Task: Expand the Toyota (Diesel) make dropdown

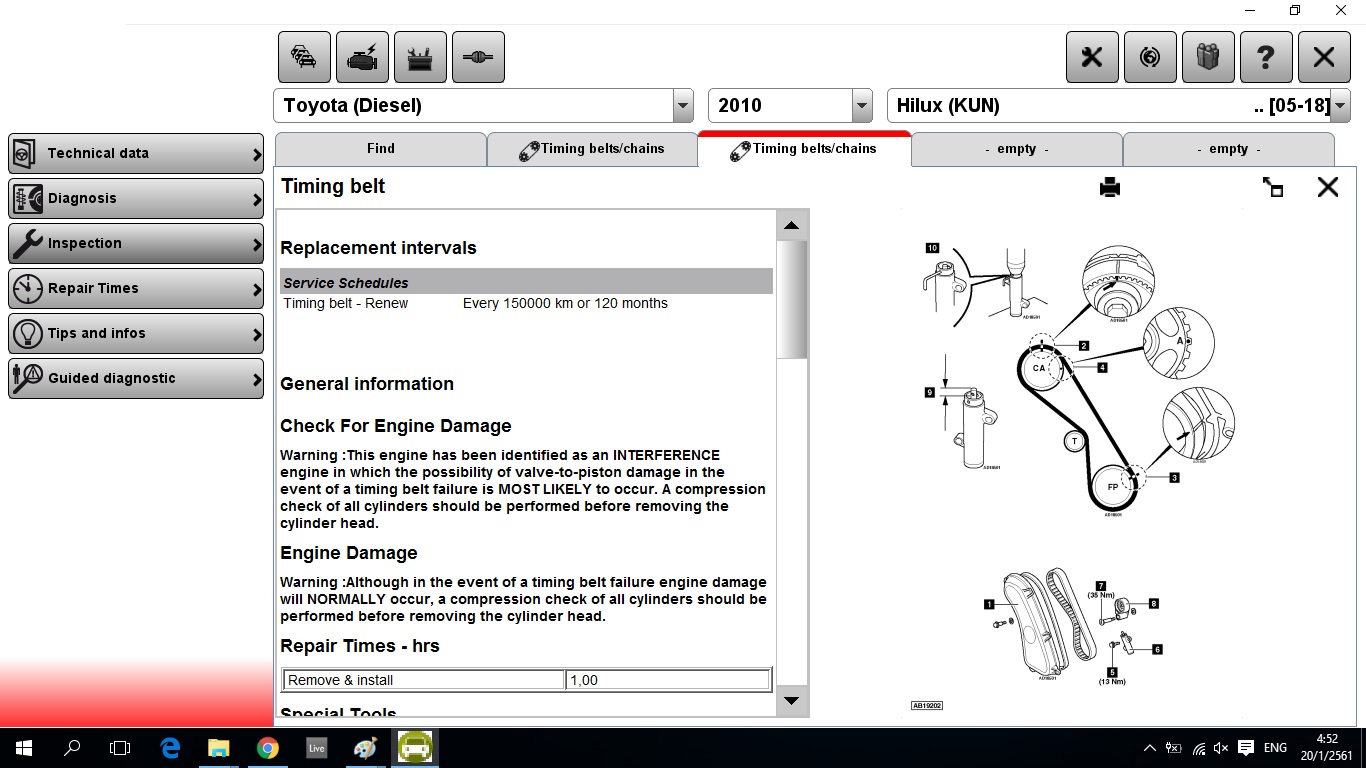Action: (x=683, y=106)
